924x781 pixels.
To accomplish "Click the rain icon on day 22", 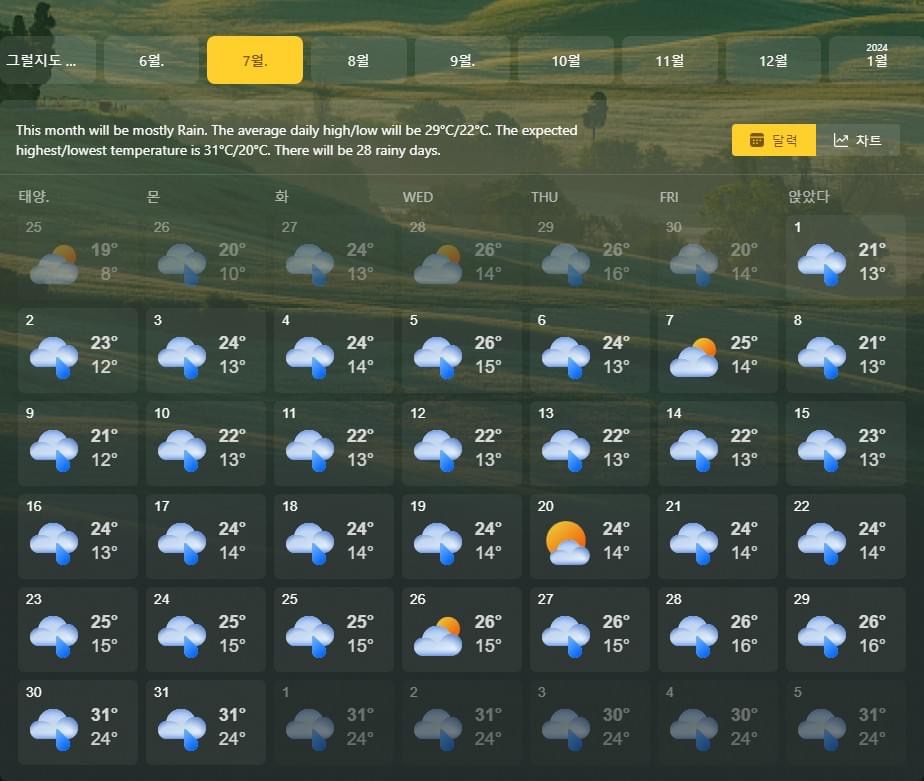I will (x=821, y=543).
